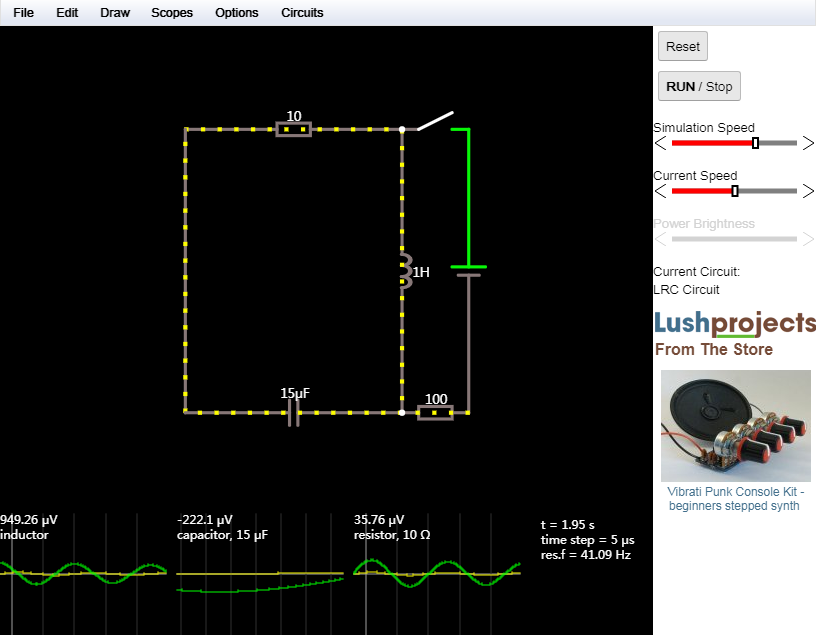
Task: Expand the Options menu
Action: 236,13
